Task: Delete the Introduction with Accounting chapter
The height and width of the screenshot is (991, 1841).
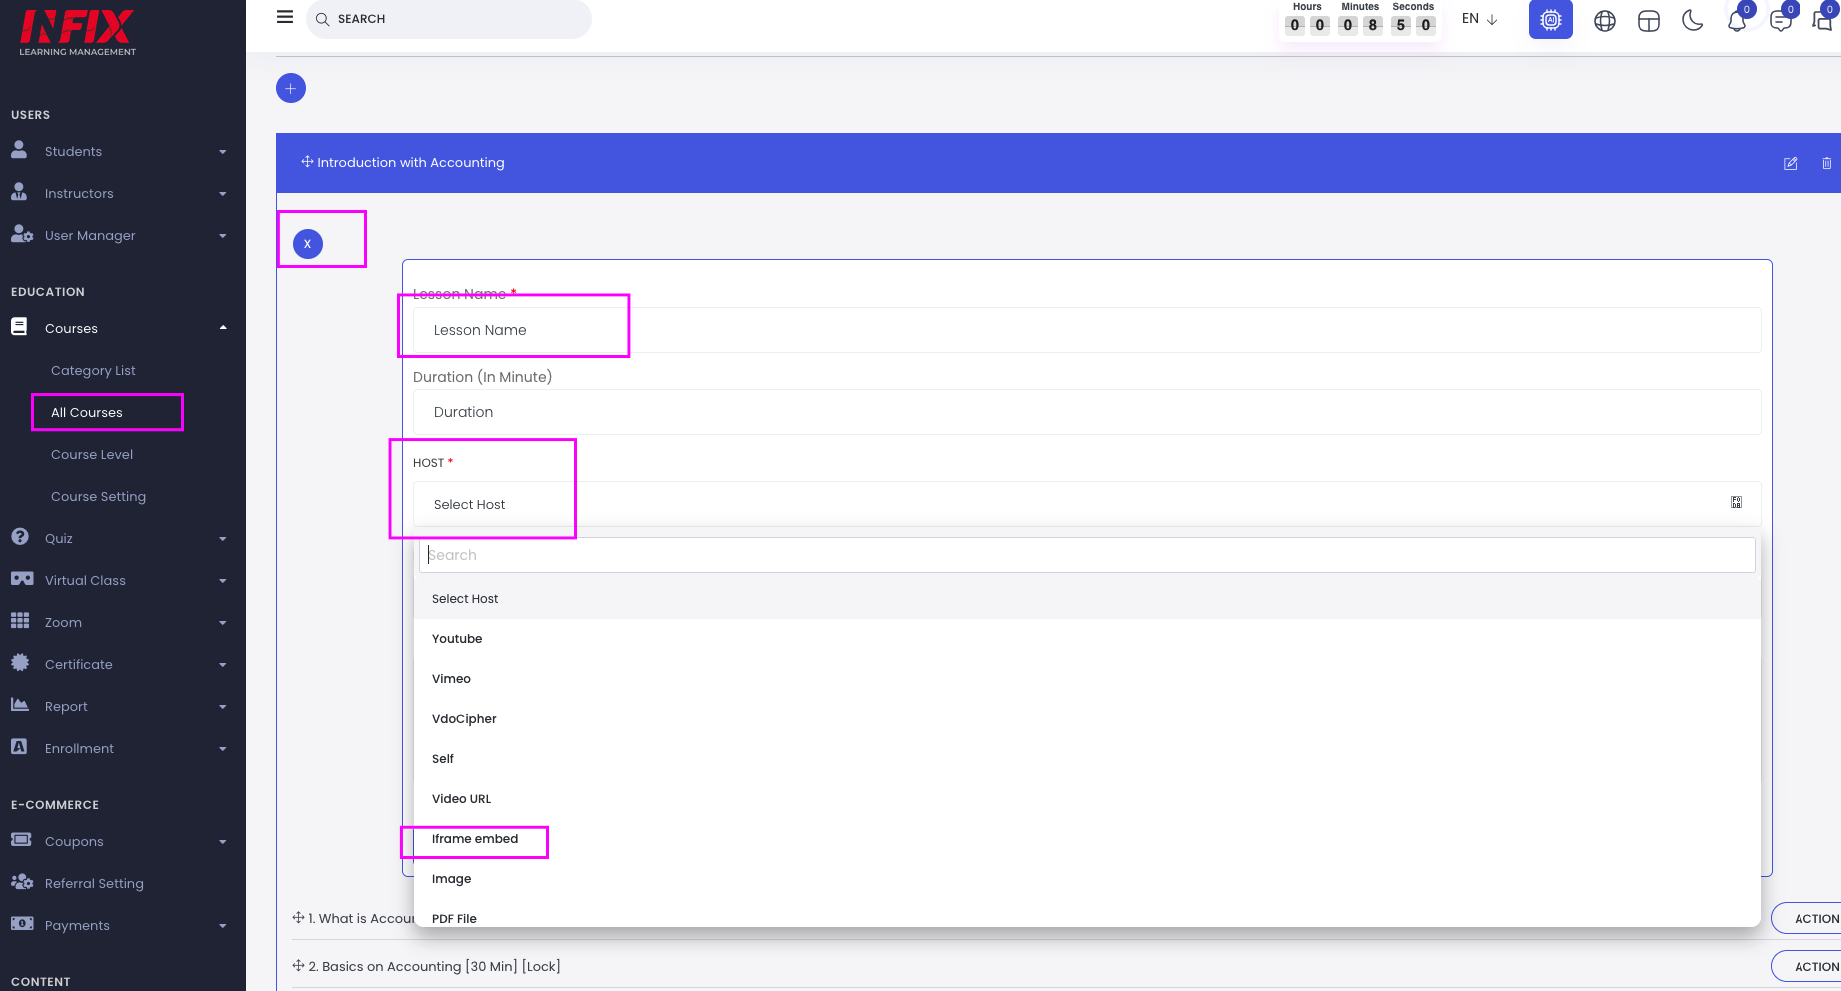Action: tap(1827, 163)
